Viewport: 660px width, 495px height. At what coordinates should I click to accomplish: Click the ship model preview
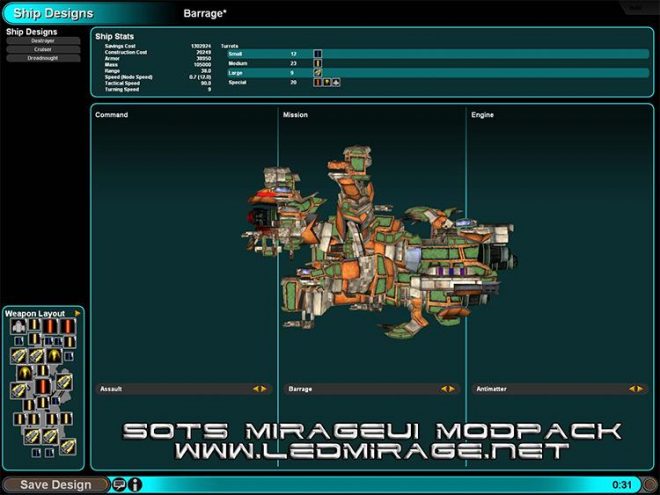(x=379, y=244)
